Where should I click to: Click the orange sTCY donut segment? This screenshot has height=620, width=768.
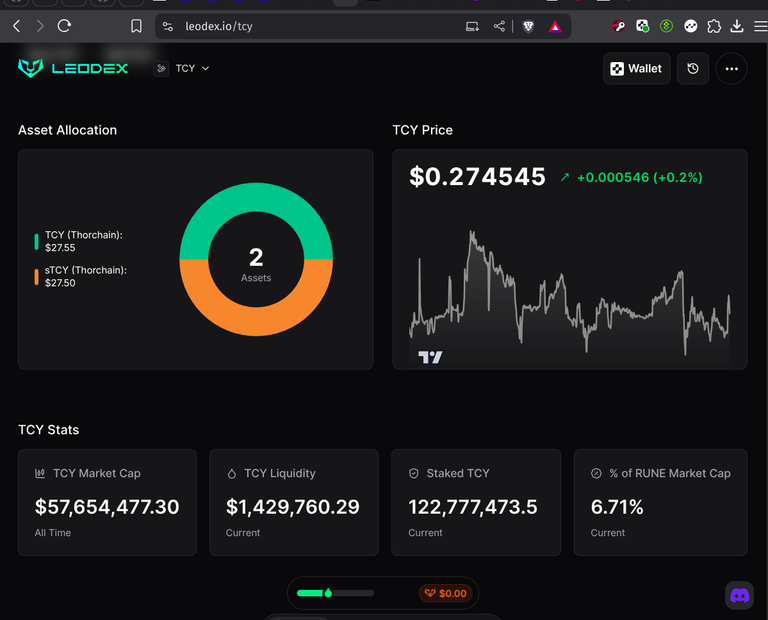(256, 321)
